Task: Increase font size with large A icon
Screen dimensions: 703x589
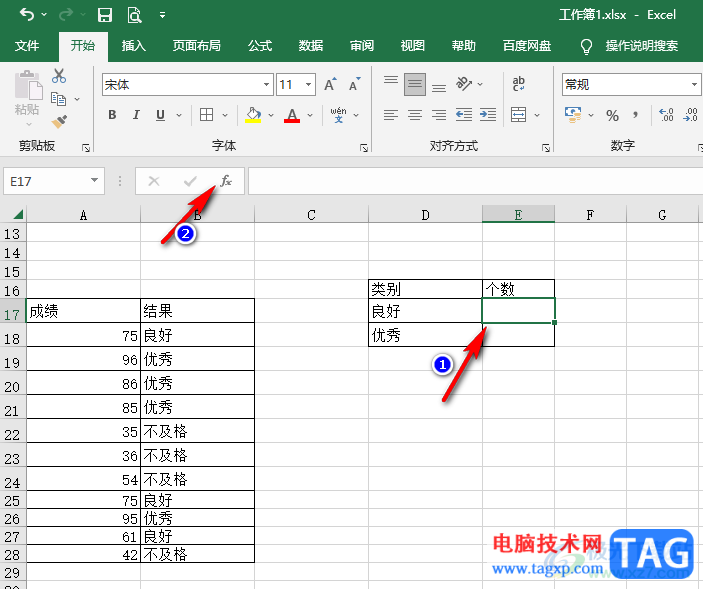Action: (x=330, y=84)
